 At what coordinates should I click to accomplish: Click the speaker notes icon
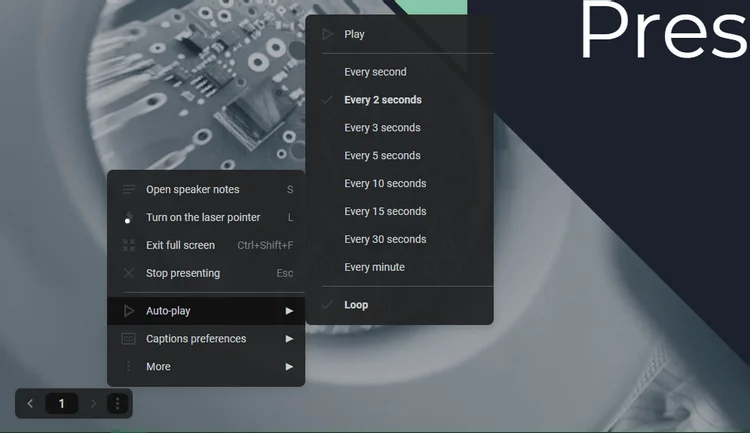coord(128,189)
